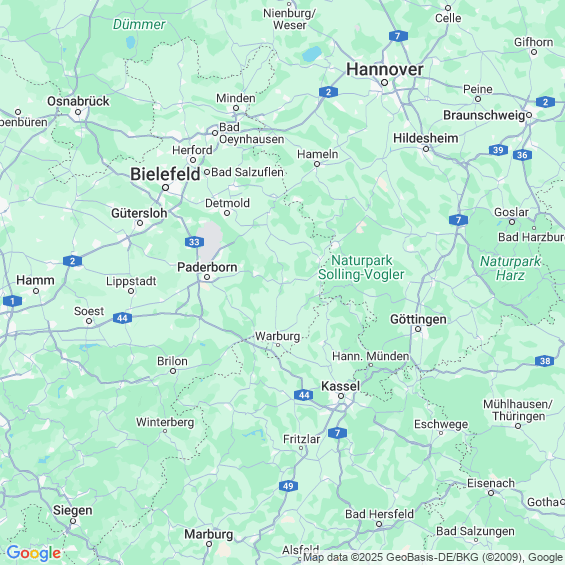Viewport: 565px width, 565px height.
Task: Click the Map data copyright text
Action: [433, 557]
